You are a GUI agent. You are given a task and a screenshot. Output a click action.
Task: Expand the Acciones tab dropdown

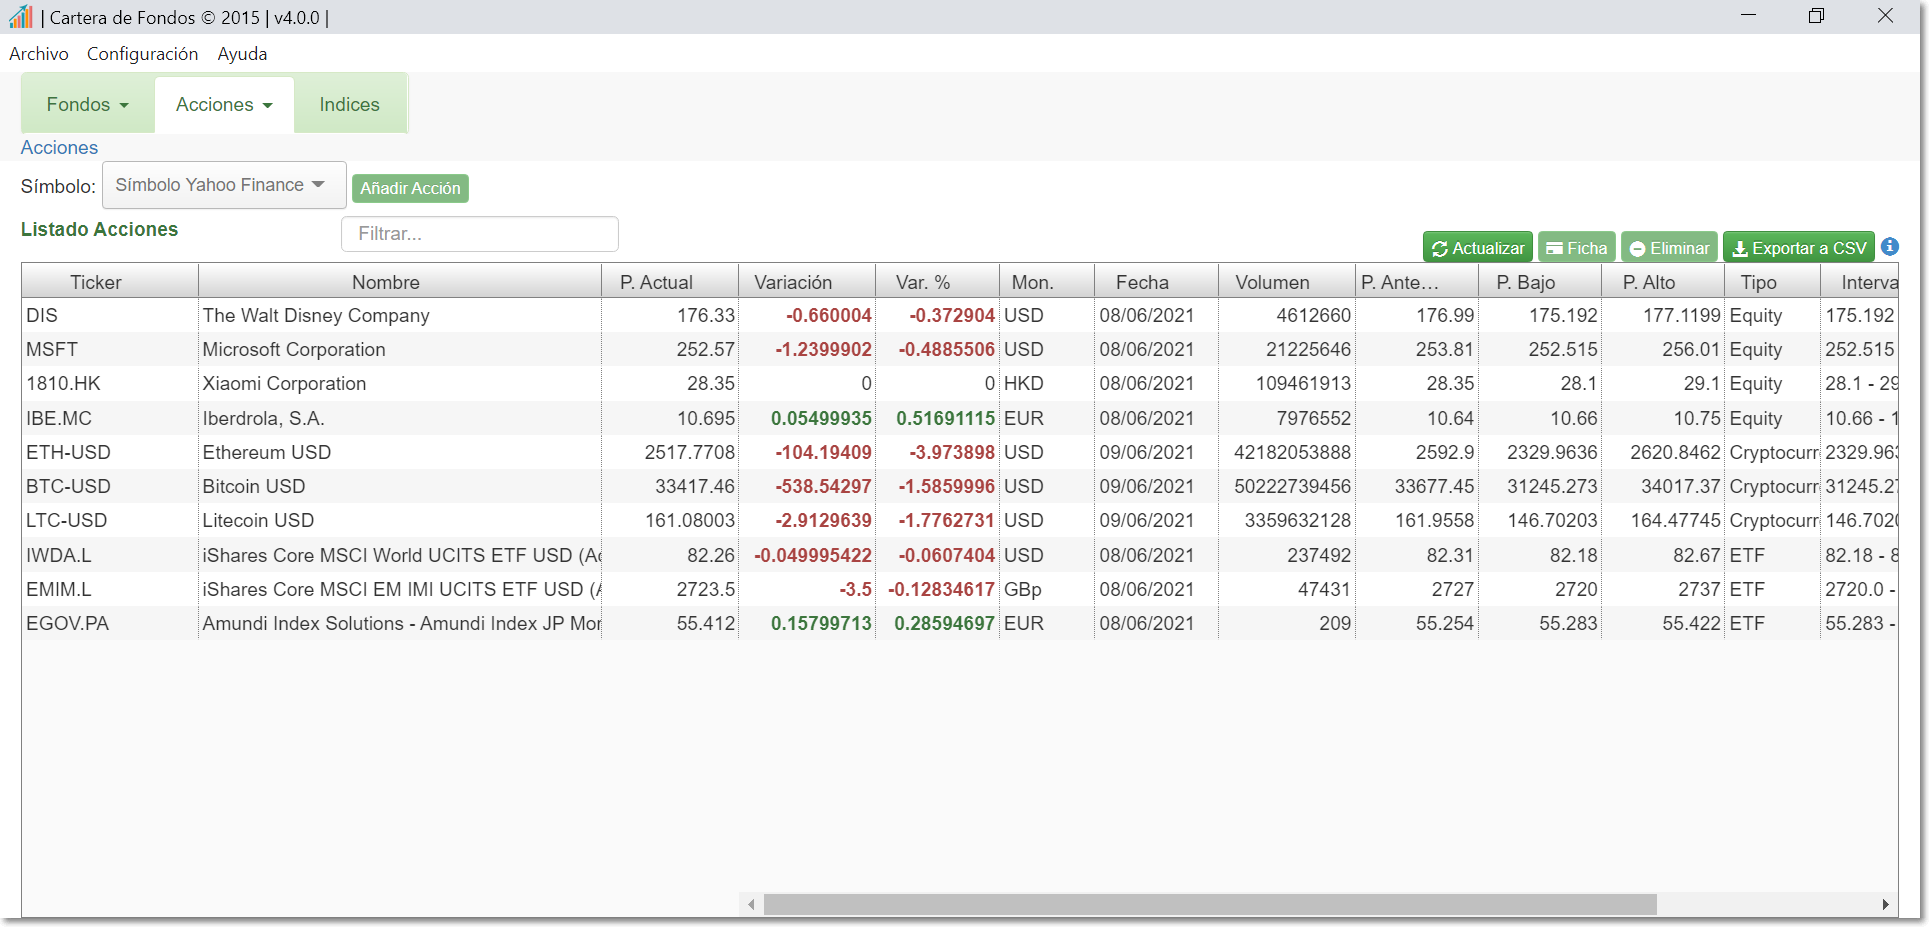click(x=224, y=105)
